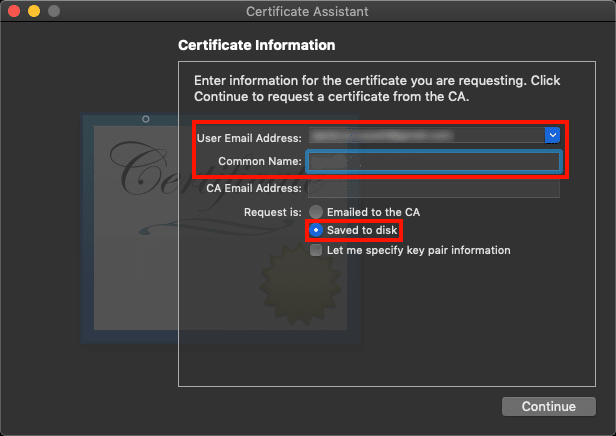
Task: Close the Certificate Assistant window
Action: 14,11
